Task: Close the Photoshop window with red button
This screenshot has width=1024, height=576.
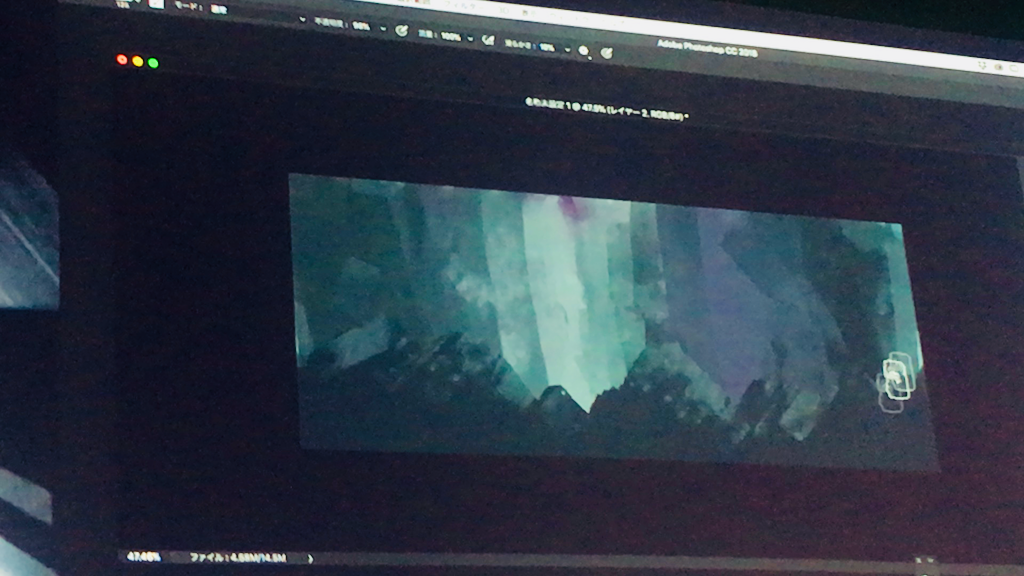Action: 121,60
